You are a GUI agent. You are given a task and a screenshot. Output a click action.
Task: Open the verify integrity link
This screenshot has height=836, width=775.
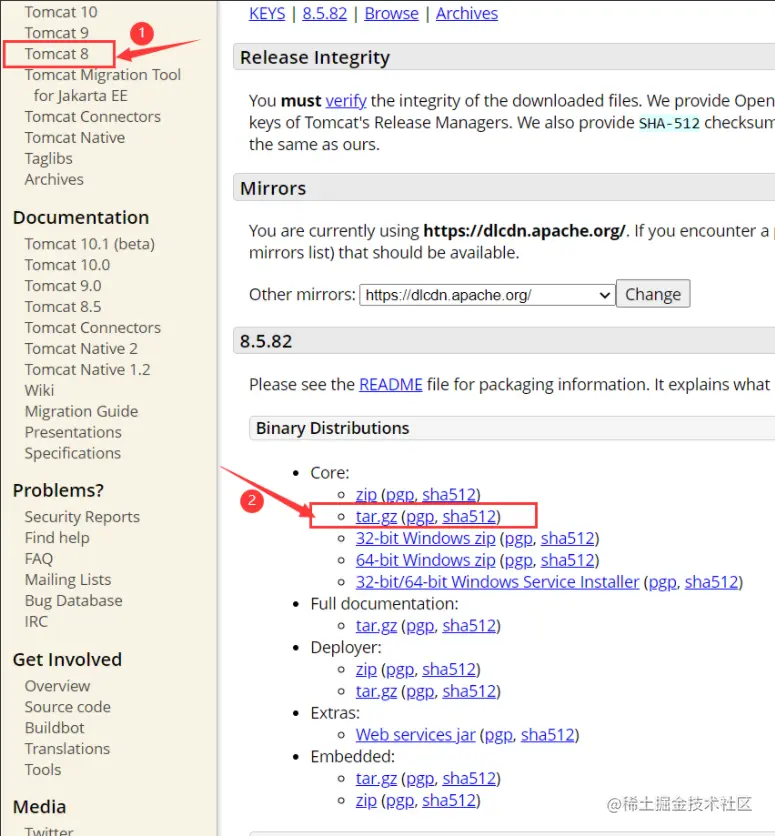[346, 100]
